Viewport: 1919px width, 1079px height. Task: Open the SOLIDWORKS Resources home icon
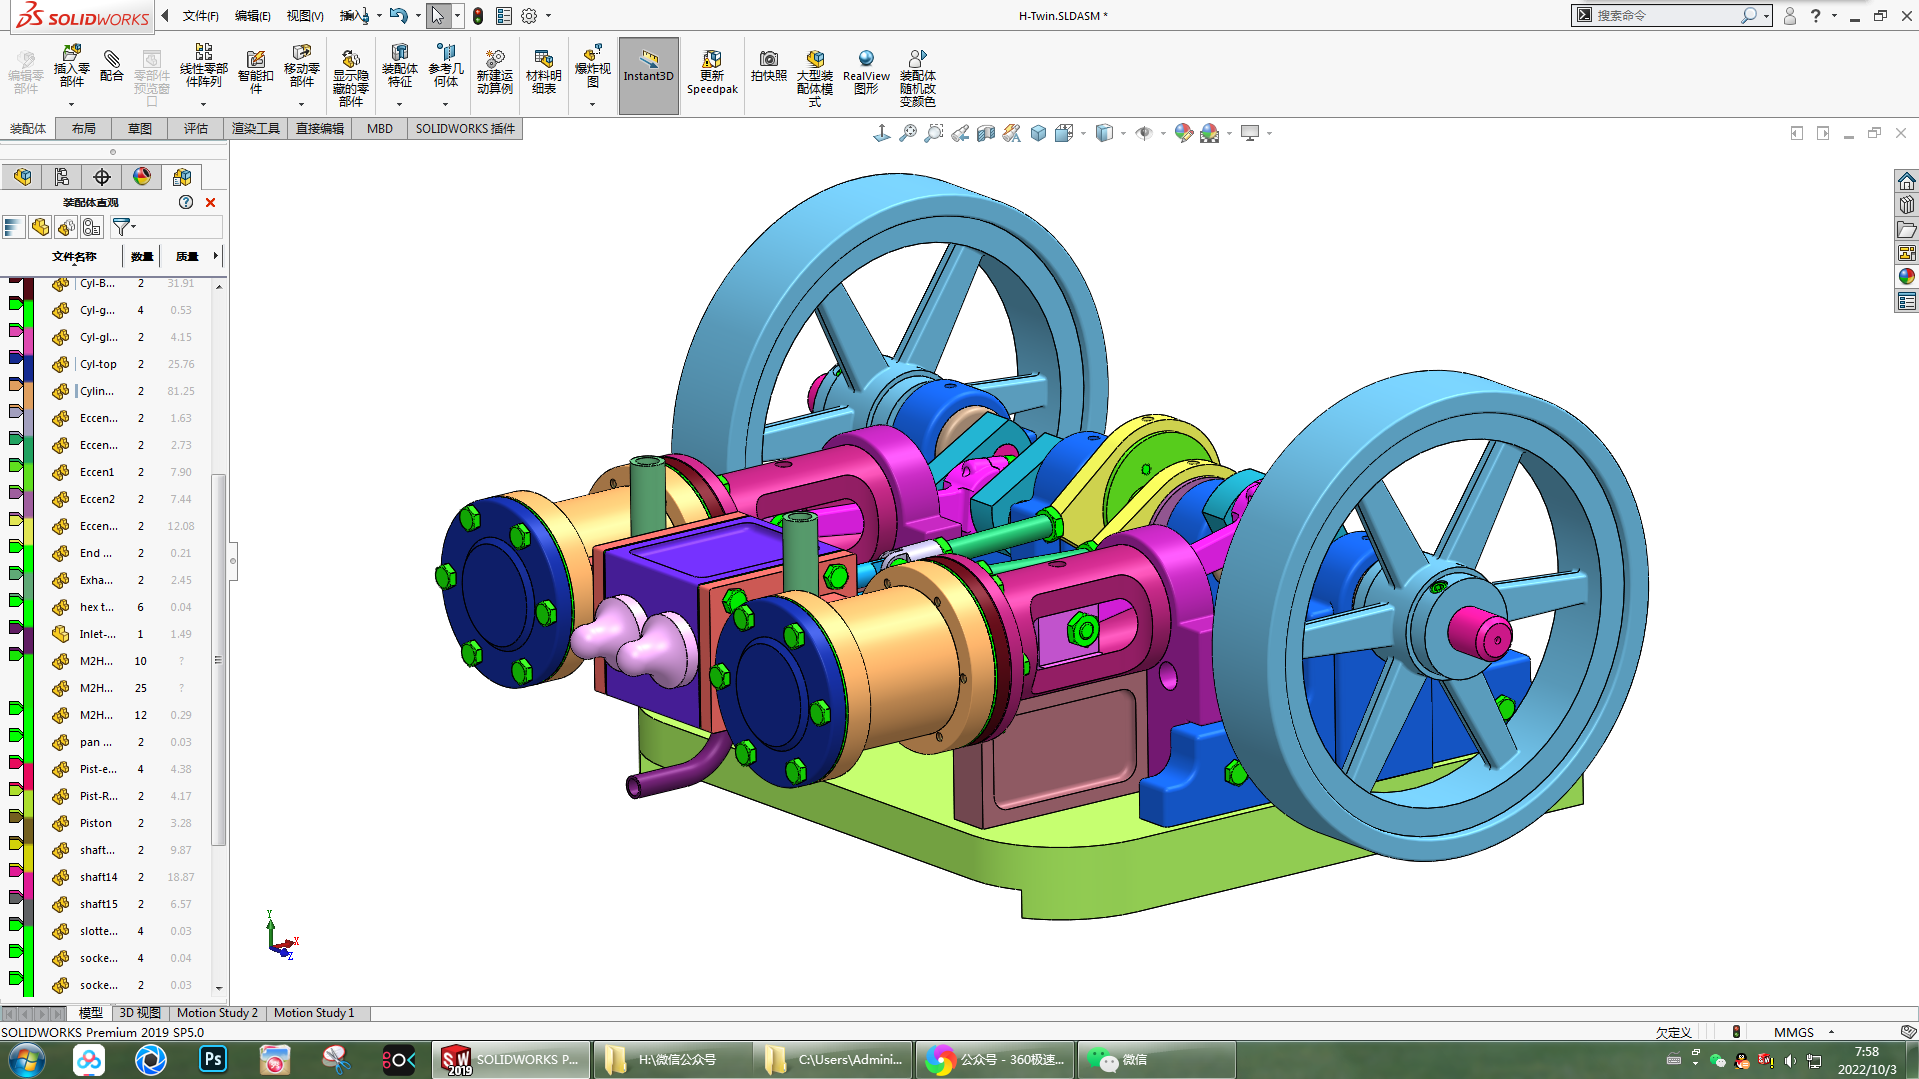pos(1906,181)
